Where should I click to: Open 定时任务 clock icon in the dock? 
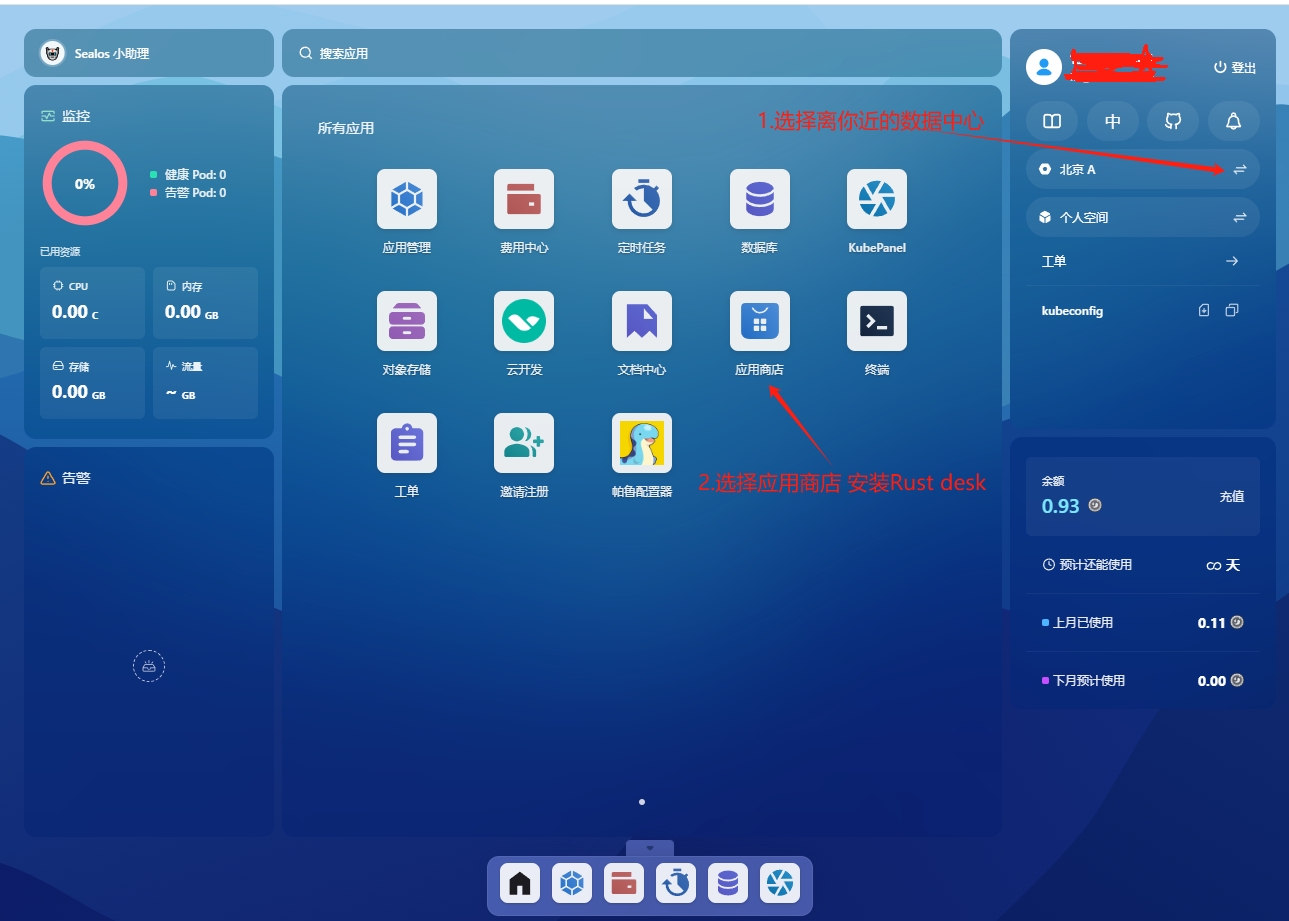tap(676, 883)
